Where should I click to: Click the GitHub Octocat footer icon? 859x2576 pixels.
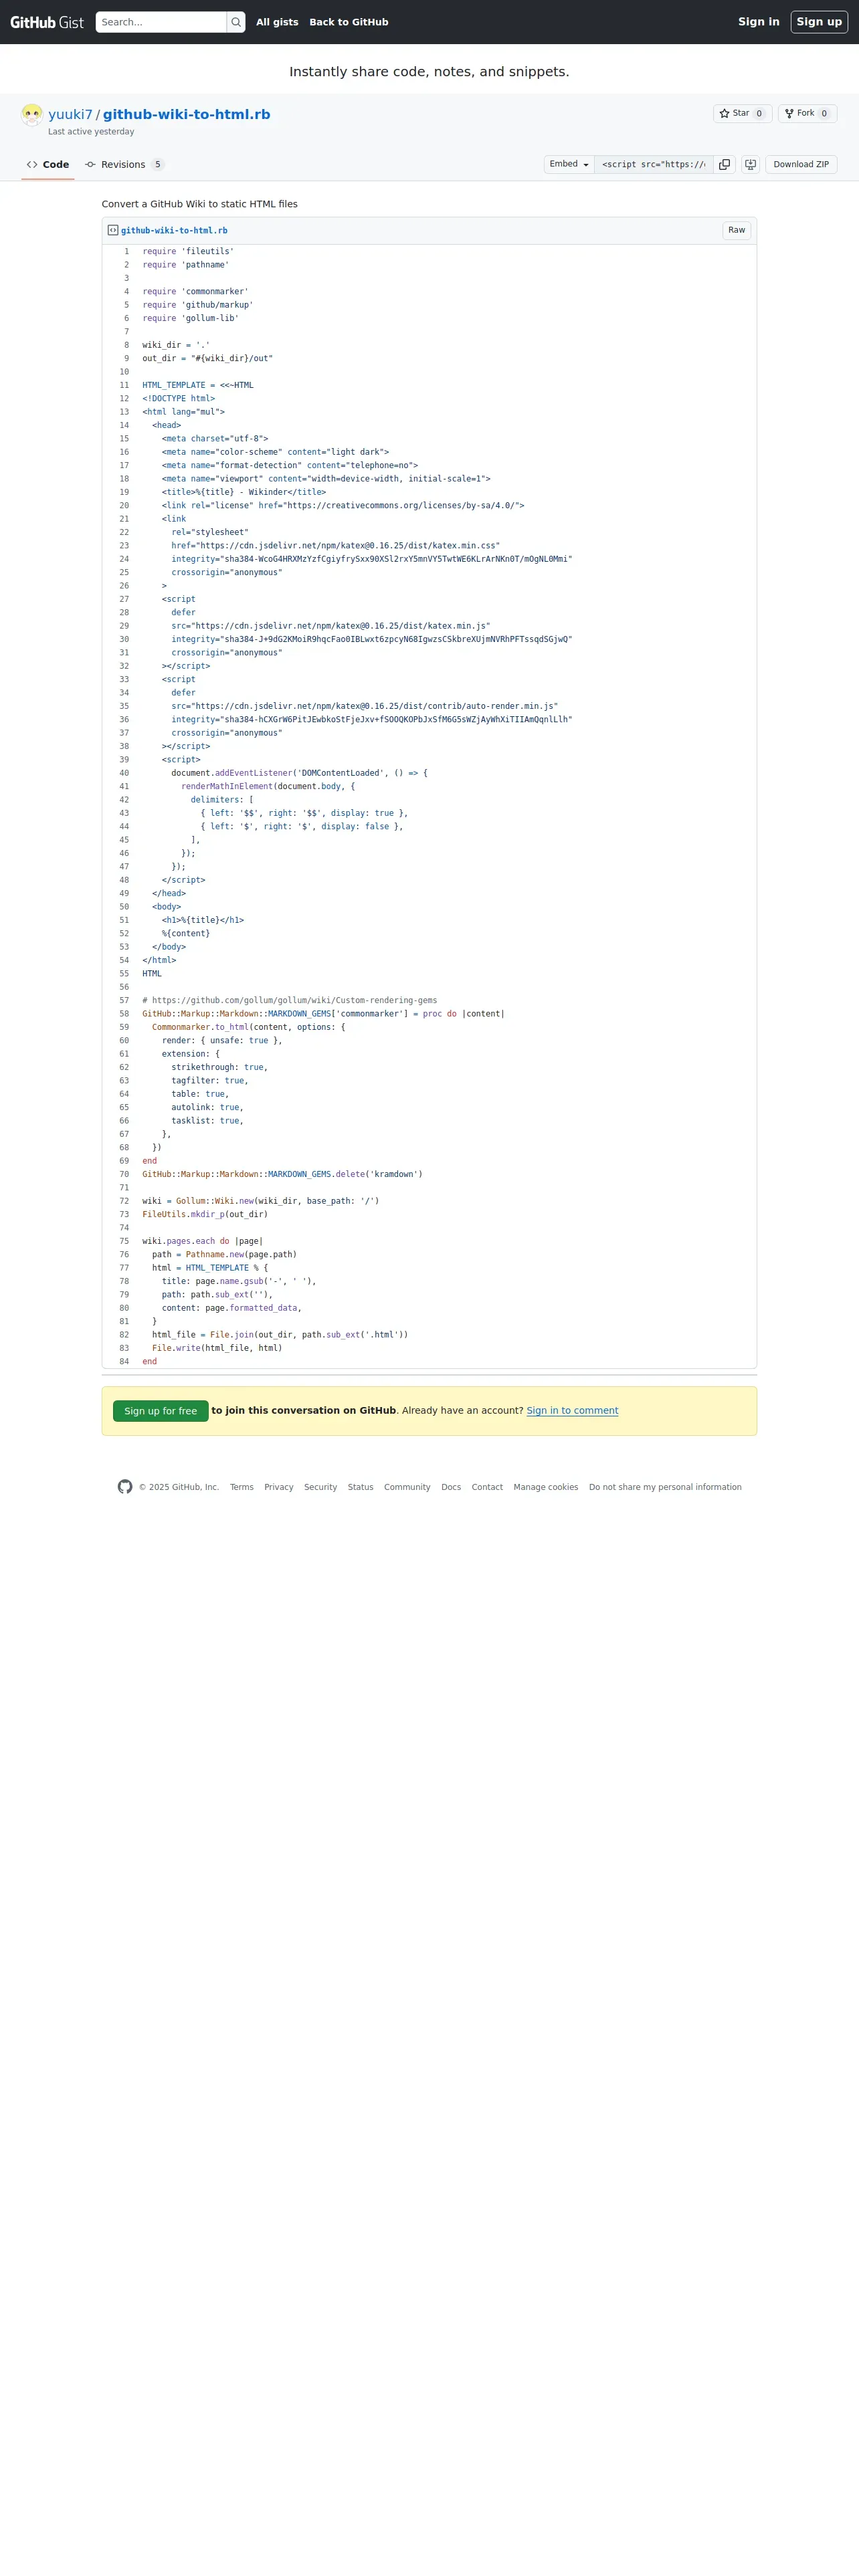(x=125, y=1487)
